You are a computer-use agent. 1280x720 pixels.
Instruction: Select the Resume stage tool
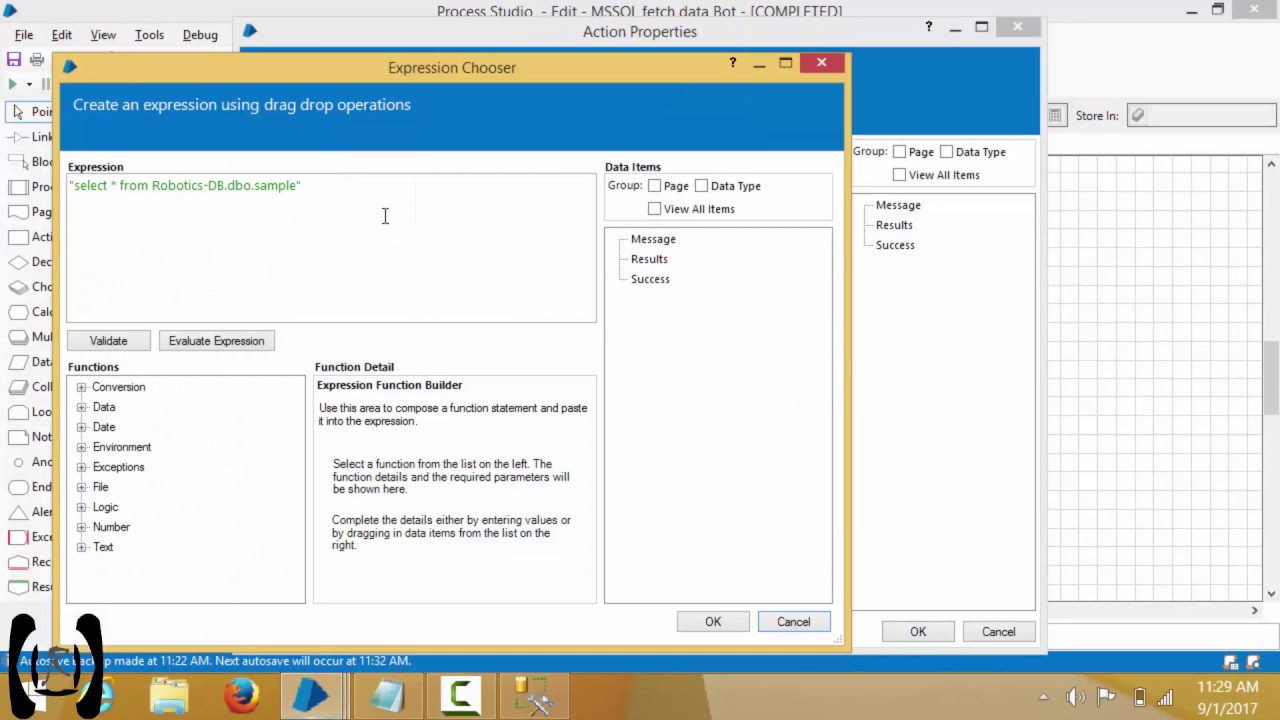point(28,587)
